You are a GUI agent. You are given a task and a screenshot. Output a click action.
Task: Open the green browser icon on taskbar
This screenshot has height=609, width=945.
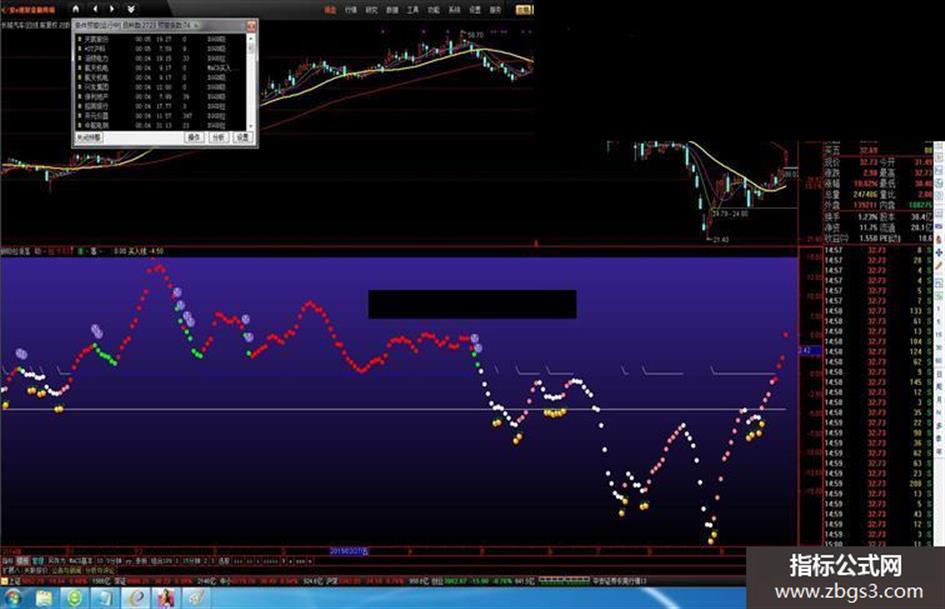[x=75, y=598]
